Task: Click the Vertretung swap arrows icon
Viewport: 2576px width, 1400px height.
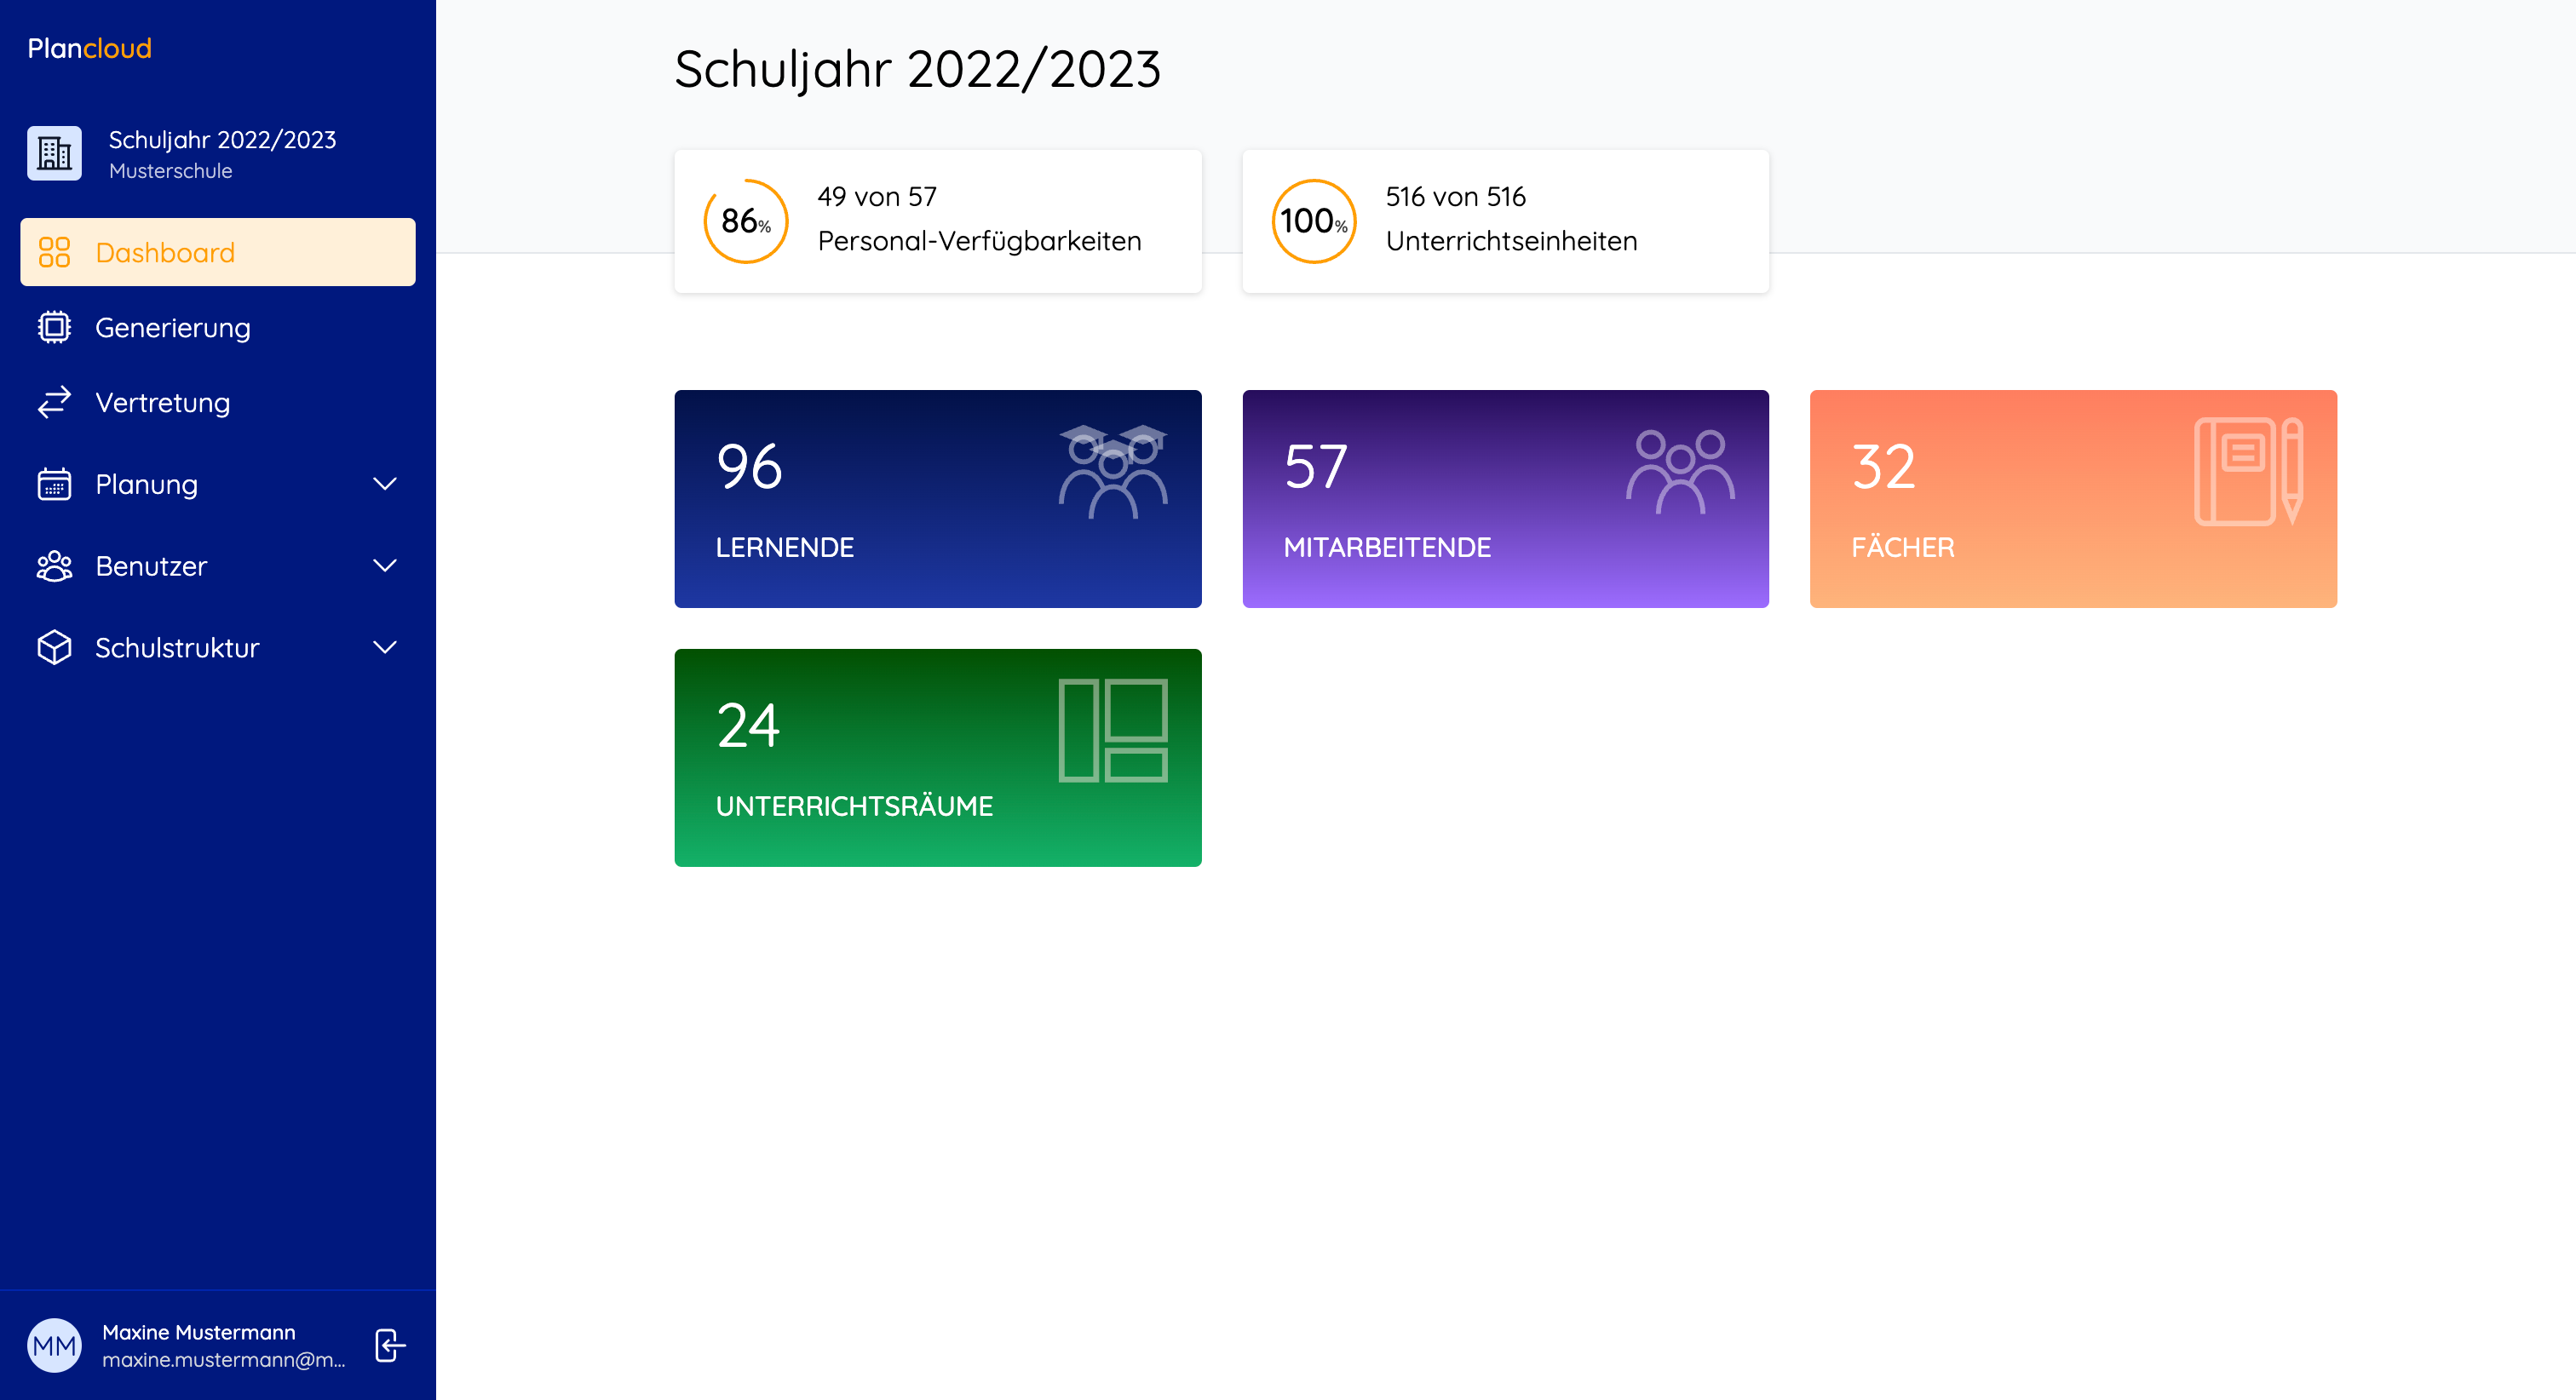Action: [54, 402]
